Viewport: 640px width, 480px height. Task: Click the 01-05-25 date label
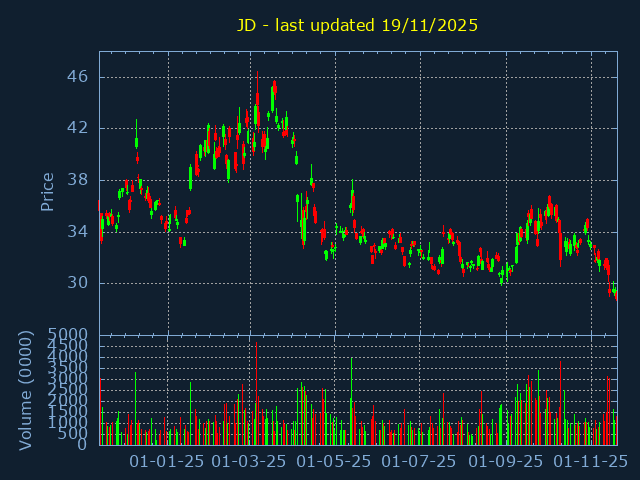(335, 462)
